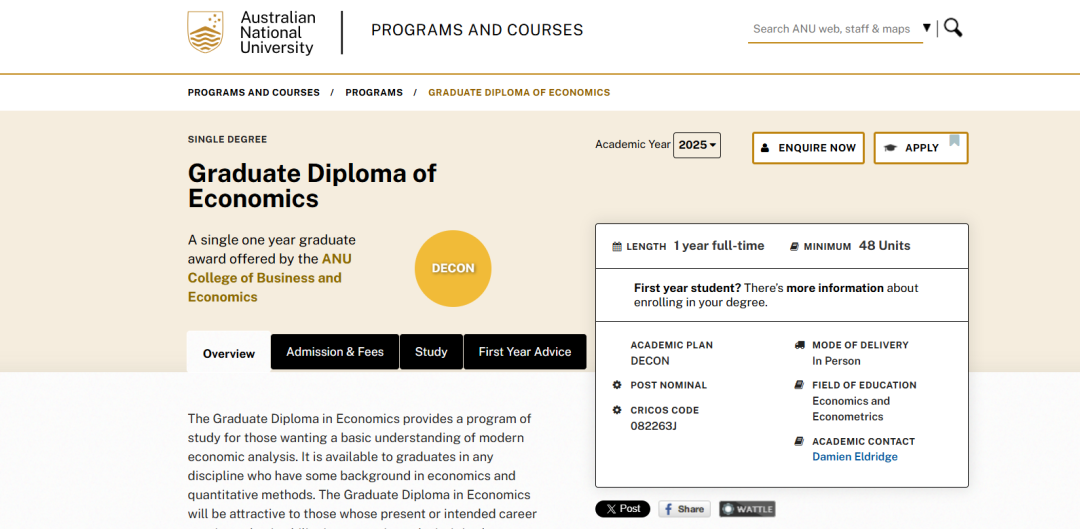Click the Enquire Now button
This screenshot has width=1080, height=529.
808,148
